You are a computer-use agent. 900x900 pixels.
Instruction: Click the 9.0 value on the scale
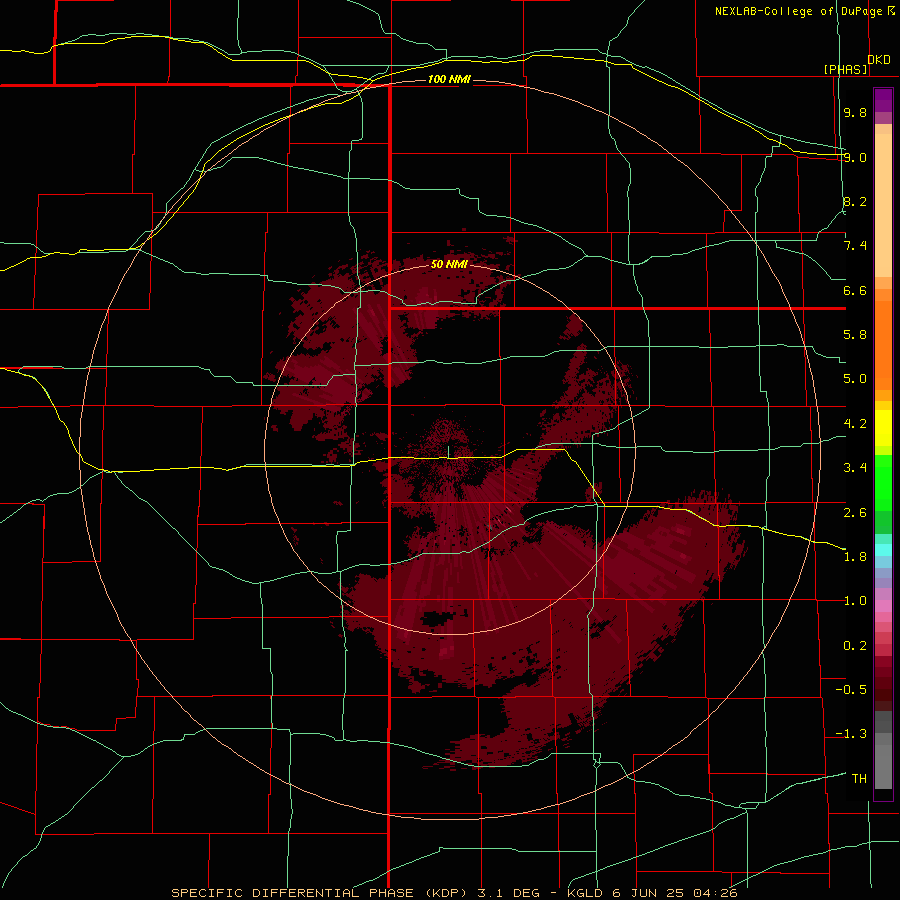(855, 157)
